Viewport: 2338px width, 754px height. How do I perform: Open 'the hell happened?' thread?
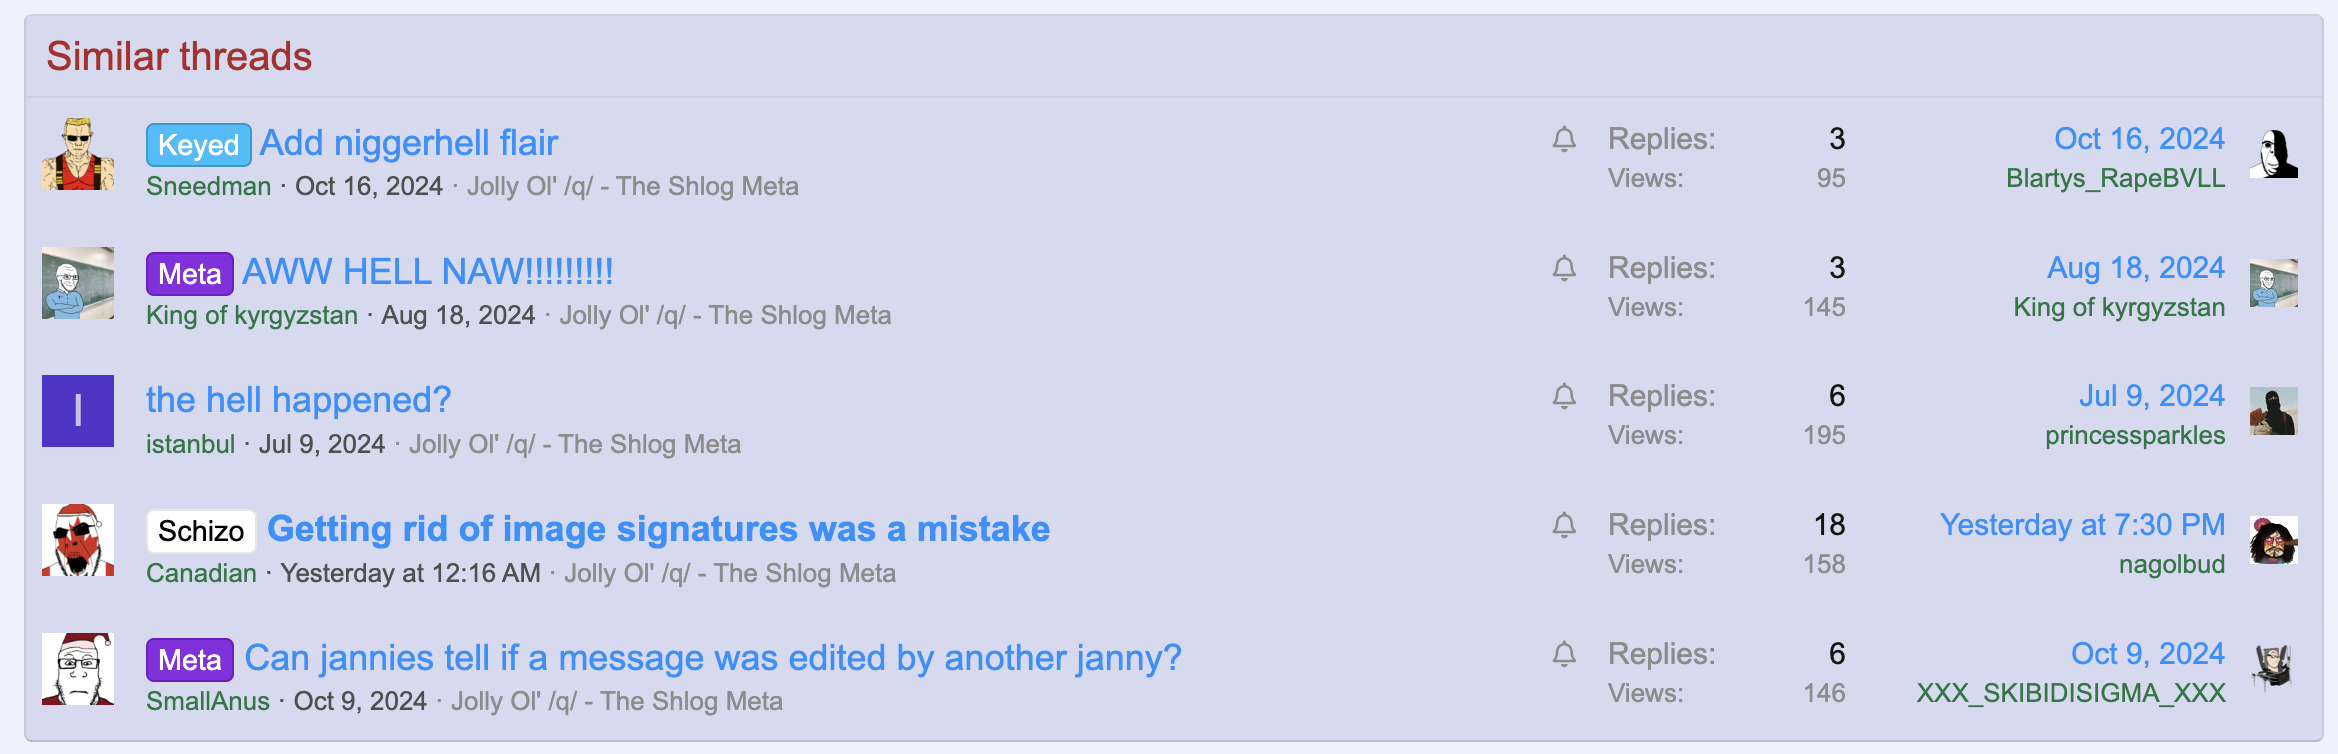pos(298,400)
